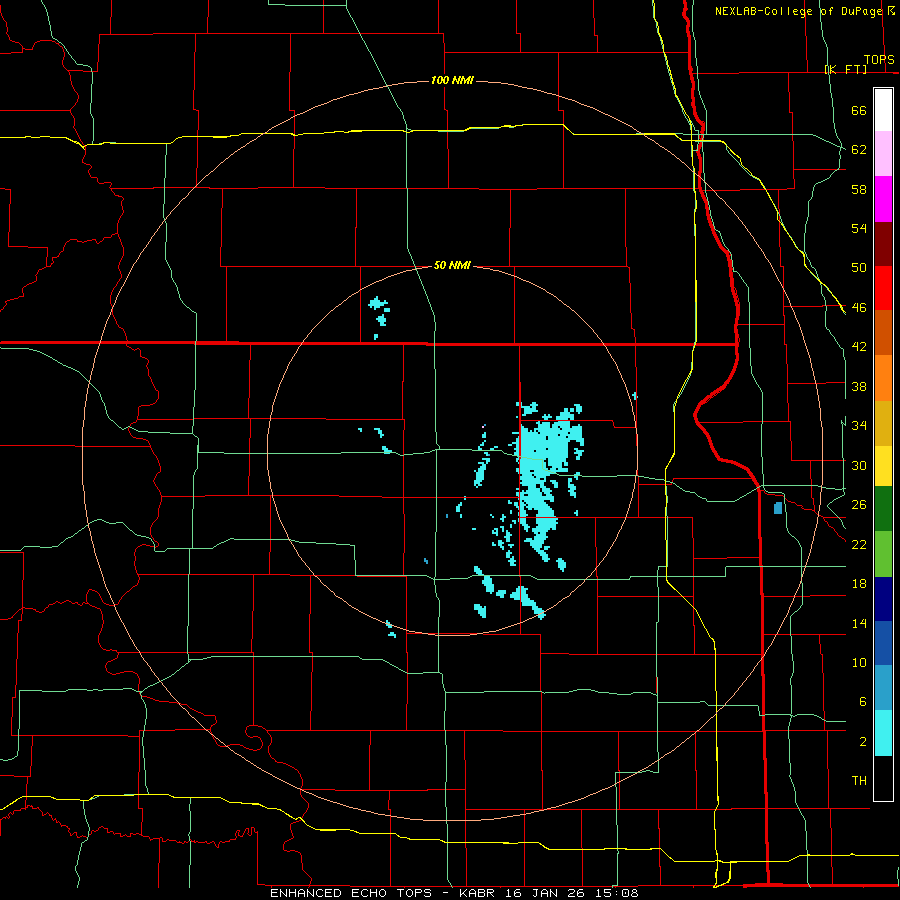Select the cyan legend swatch
The height and width of the screenshot is (900, 900).
[883, 733]
